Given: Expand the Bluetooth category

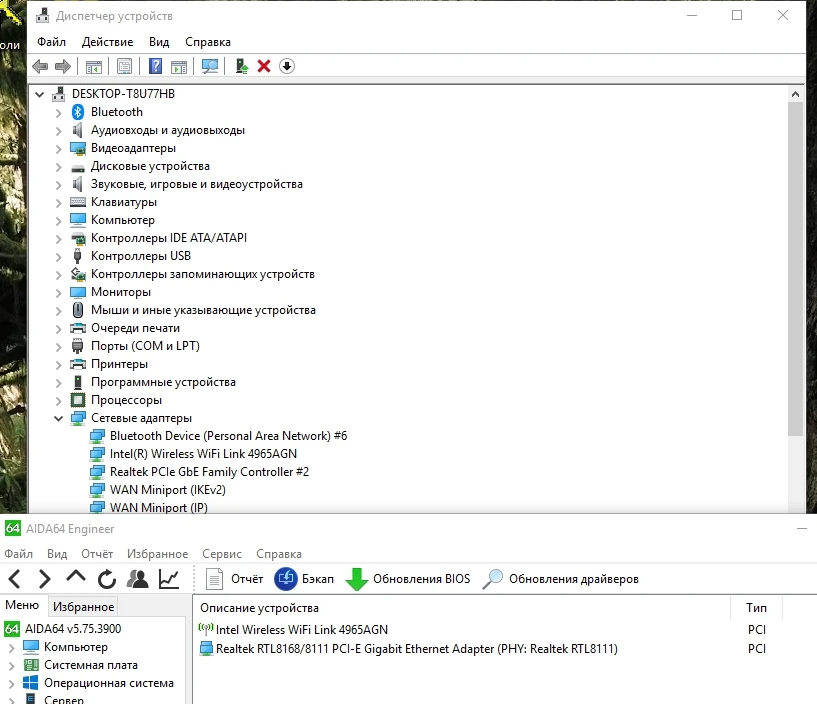Looking at the screenshot, I should pos(58,113).
